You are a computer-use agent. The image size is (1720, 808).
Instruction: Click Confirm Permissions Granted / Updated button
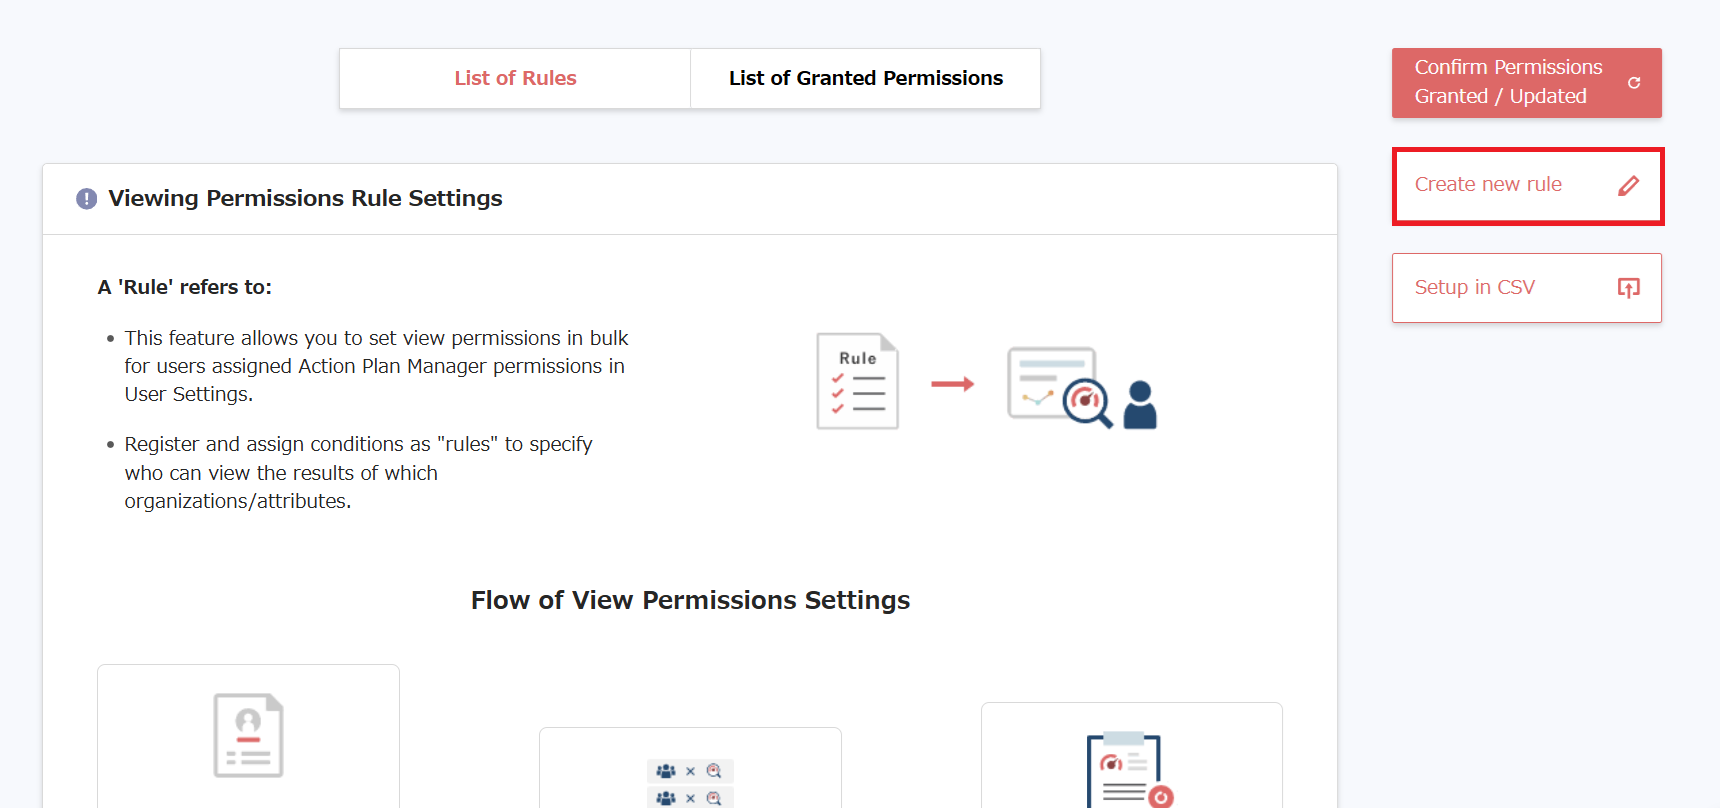(x=1508, y=82)
